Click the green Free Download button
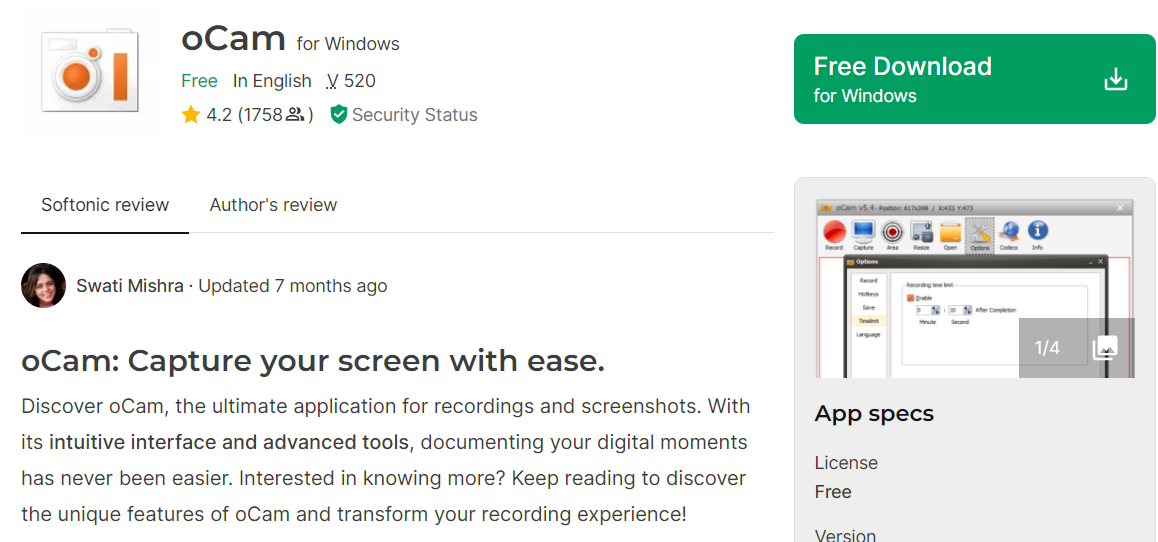The image size is (1158, 542). pyautogui.click(x=974, y=79)
